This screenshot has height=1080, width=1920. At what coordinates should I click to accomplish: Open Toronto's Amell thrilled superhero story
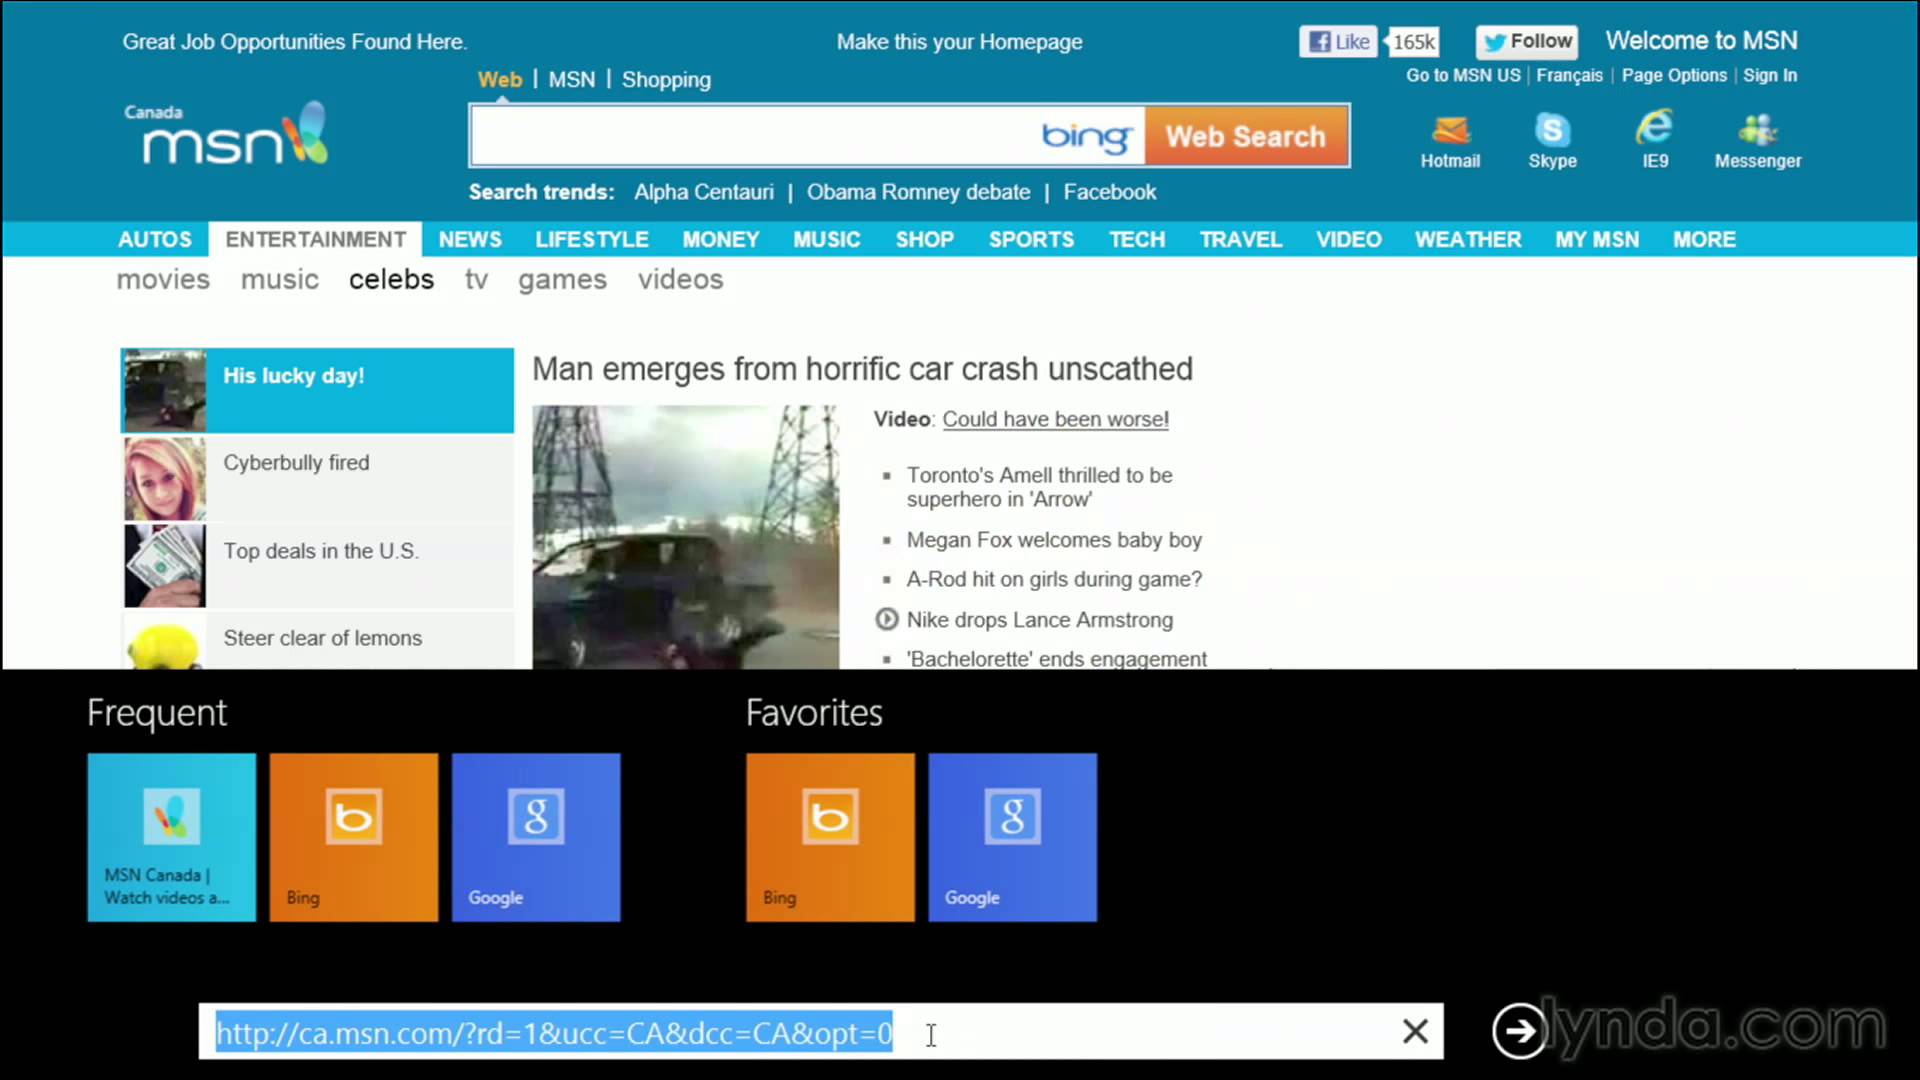point(1039,487)
